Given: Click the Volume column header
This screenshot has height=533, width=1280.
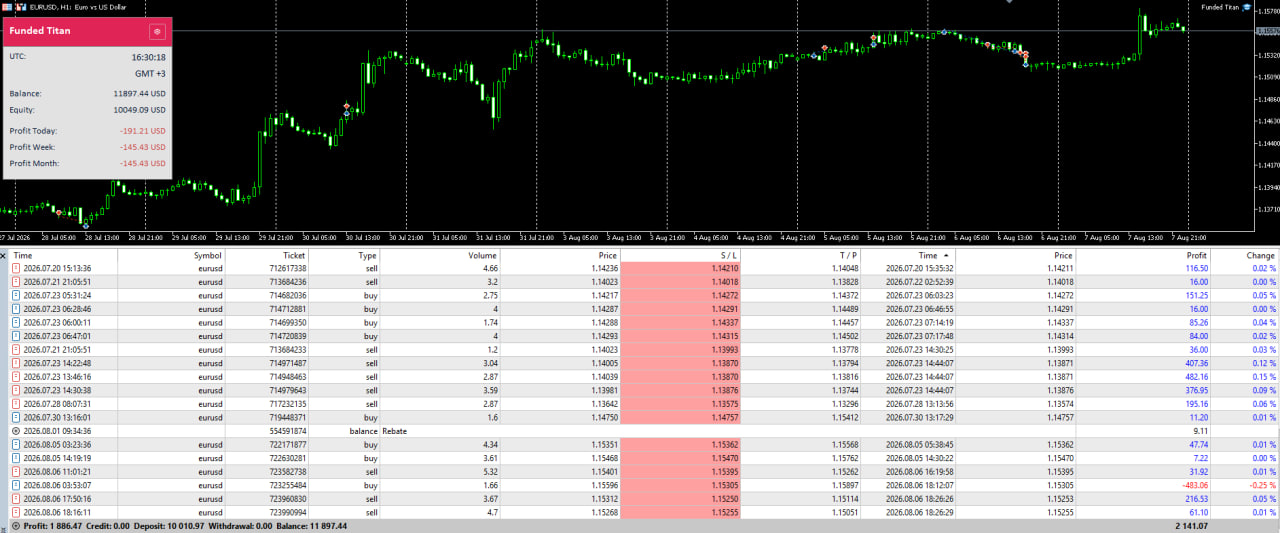Looking at the screenshot, I should tap(483, 256).
